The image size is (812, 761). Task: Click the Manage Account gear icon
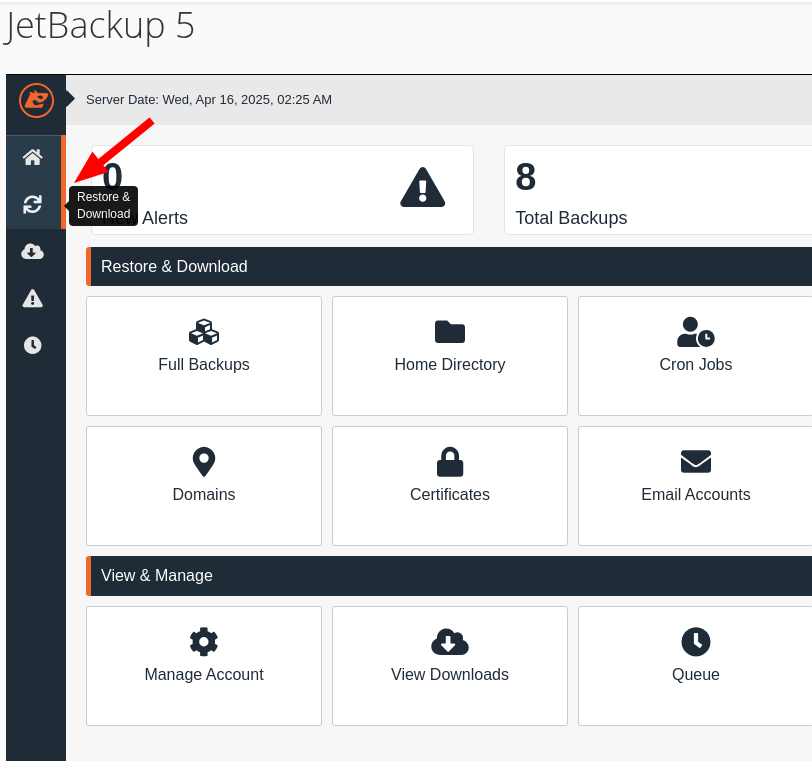pos(204,642)
